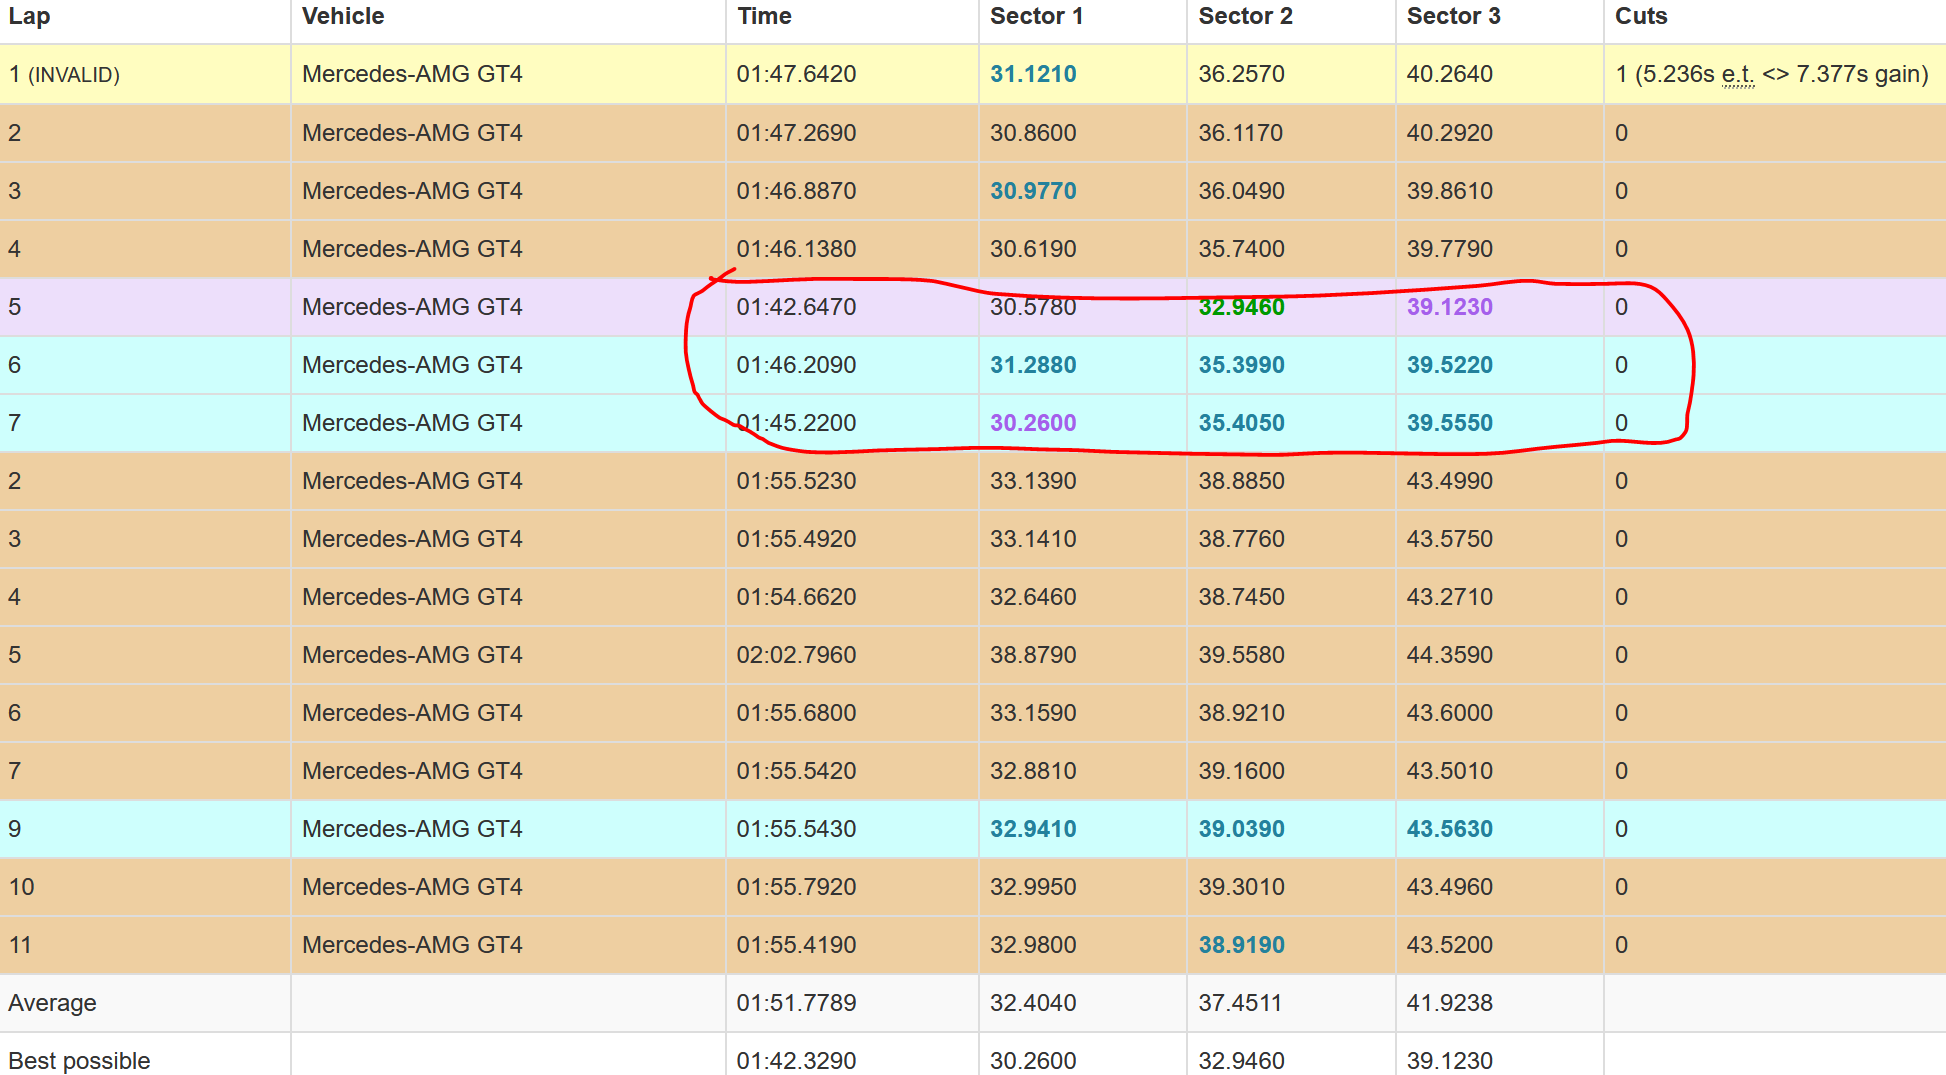1946x1075 pixels.
Task: Click the Sector 3 column header
Action: pyautogui.click(x=1453, y=17)
